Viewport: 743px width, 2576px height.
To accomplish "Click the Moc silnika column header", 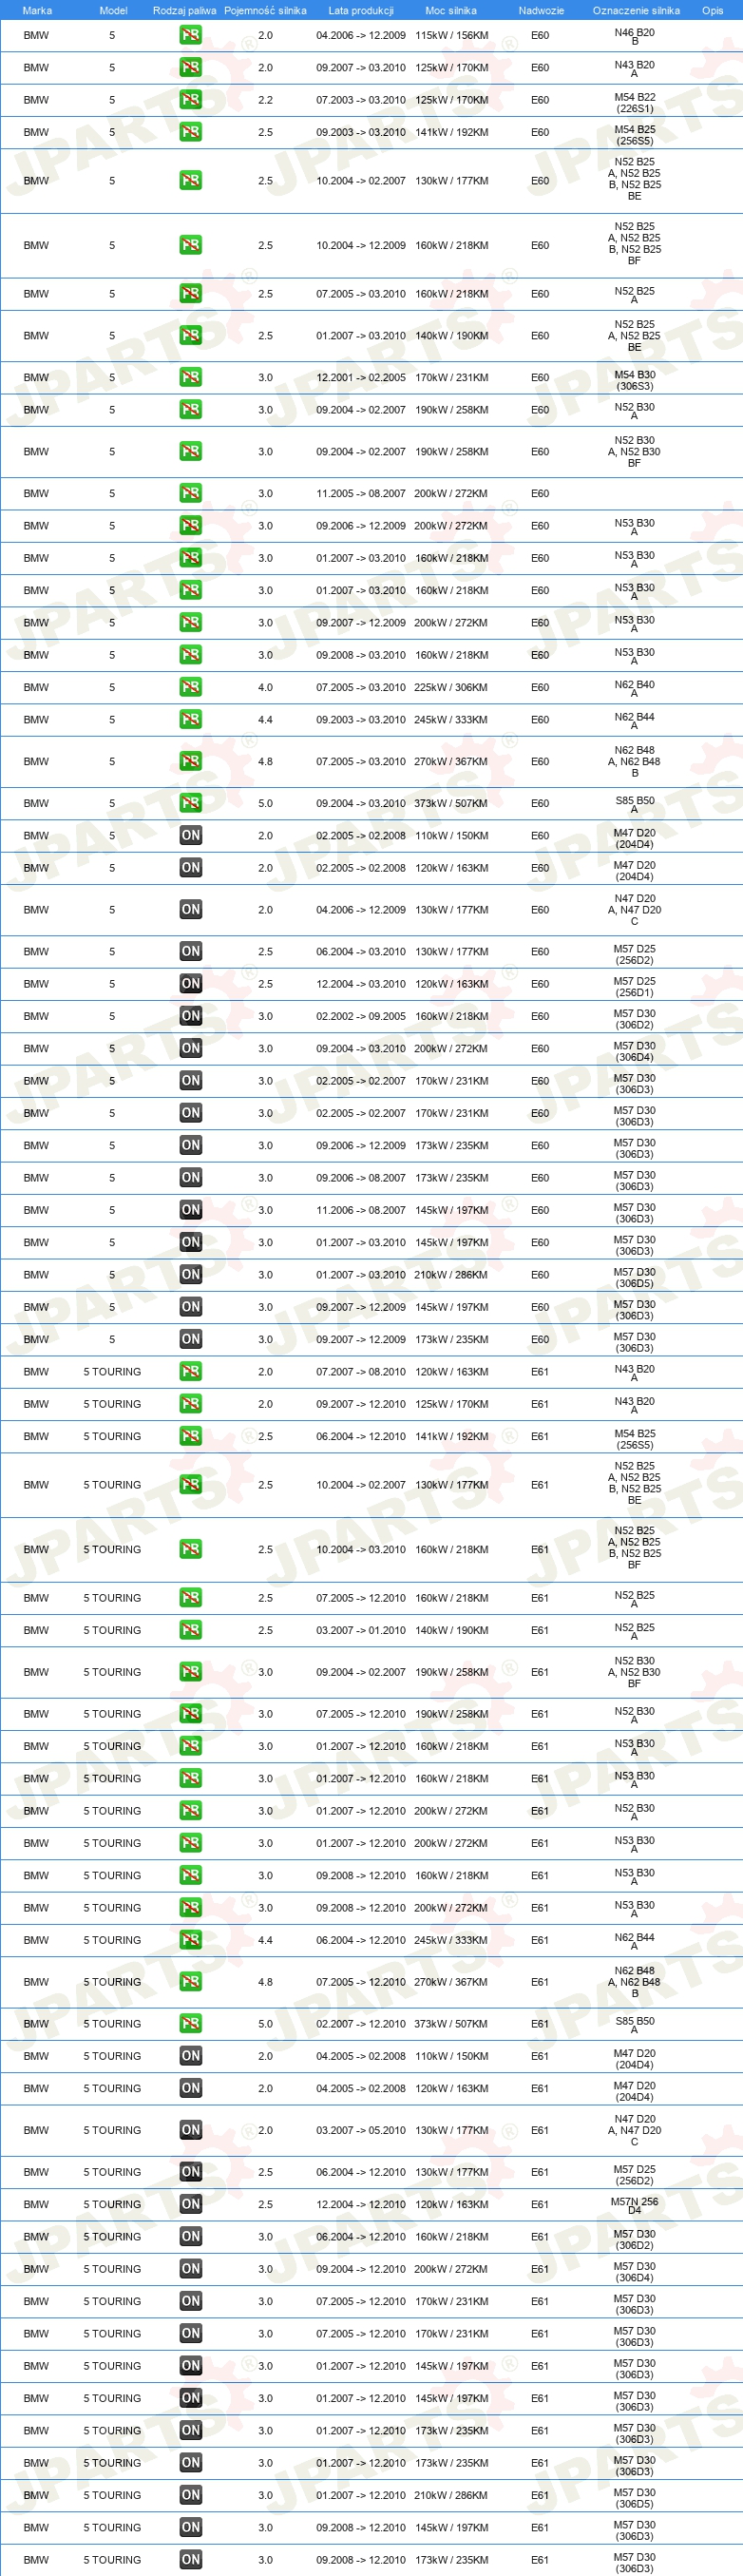I will tap(451, 10).
